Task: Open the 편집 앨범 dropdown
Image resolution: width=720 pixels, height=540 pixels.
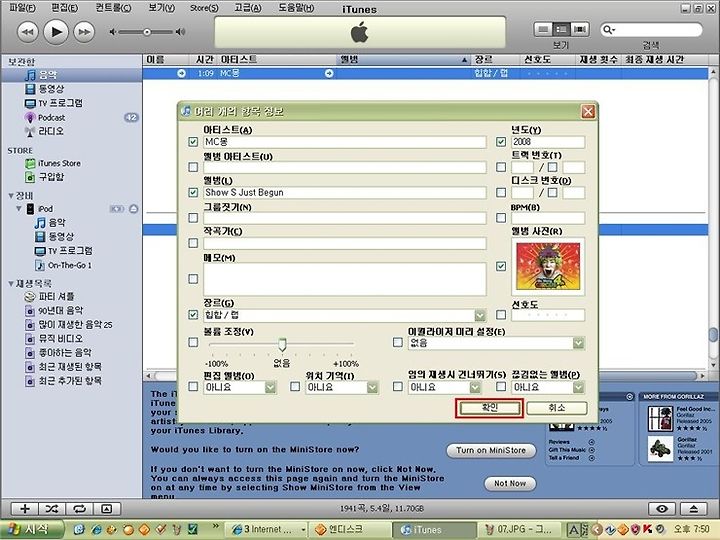Action: point(270,388)
